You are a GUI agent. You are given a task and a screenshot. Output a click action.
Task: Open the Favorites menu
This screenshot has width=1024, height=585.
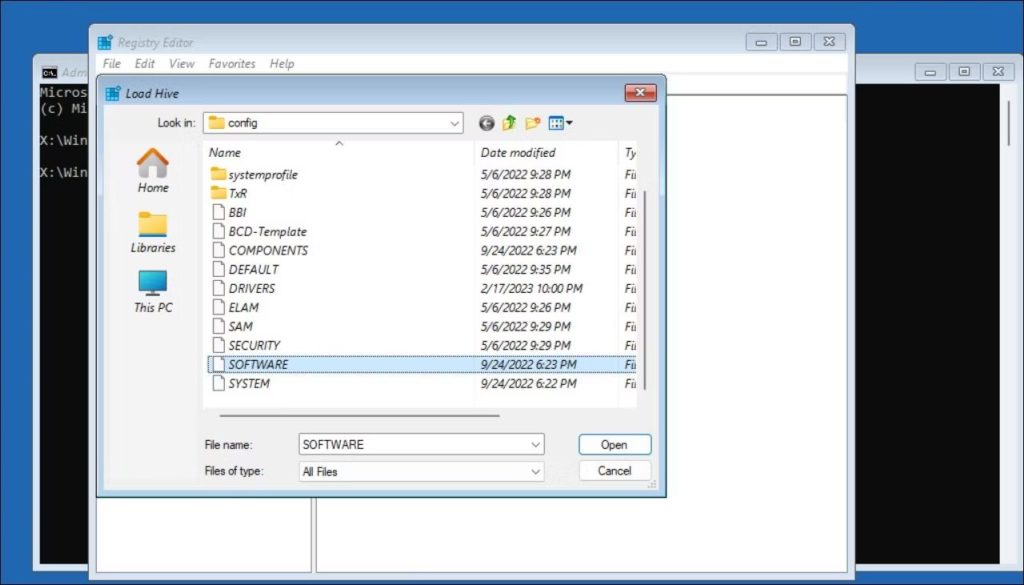tap(232, 63)
